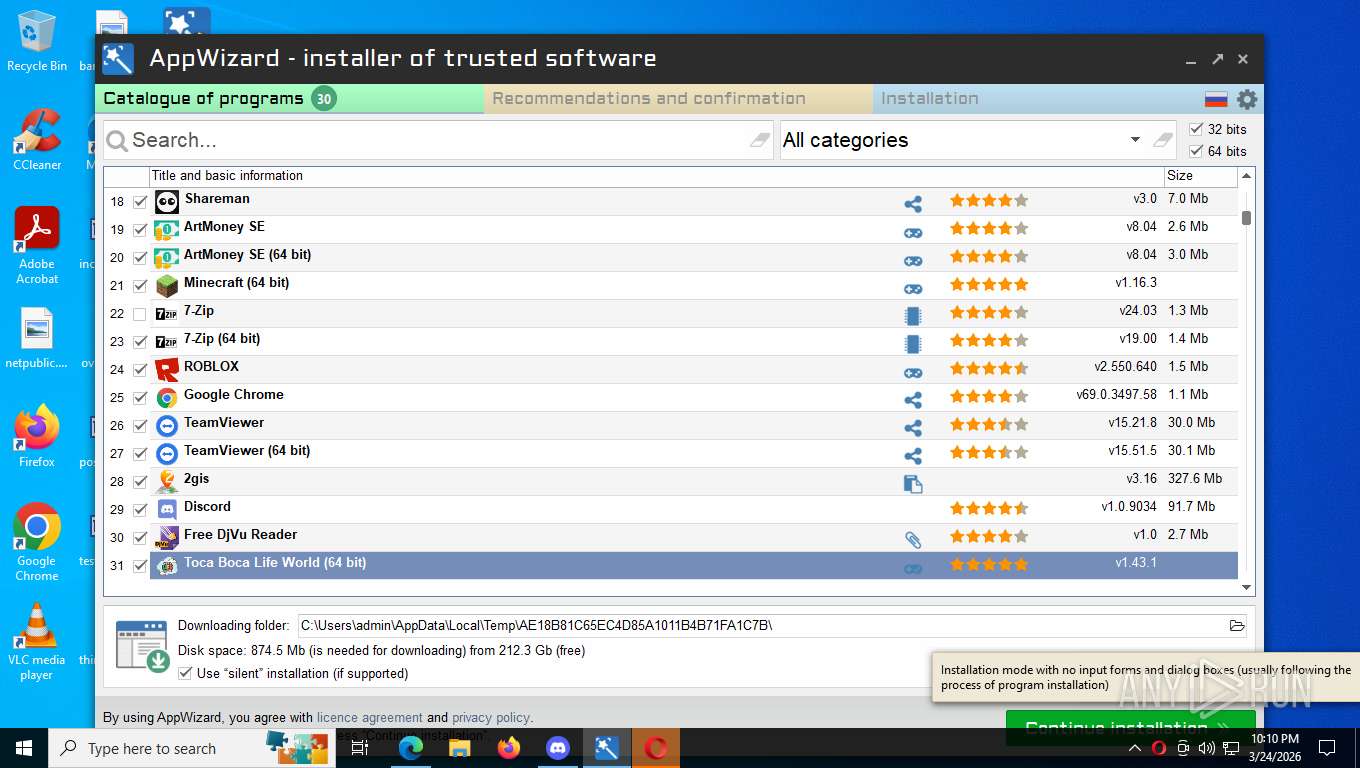Click in the Windows taskbar search box
This screenshot has height=768, width=1360.
192,748
